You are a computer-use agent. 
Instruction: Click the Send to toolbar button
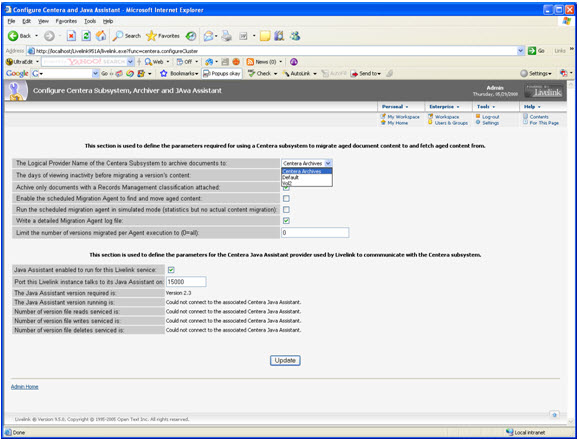click(x=366, y=73)
